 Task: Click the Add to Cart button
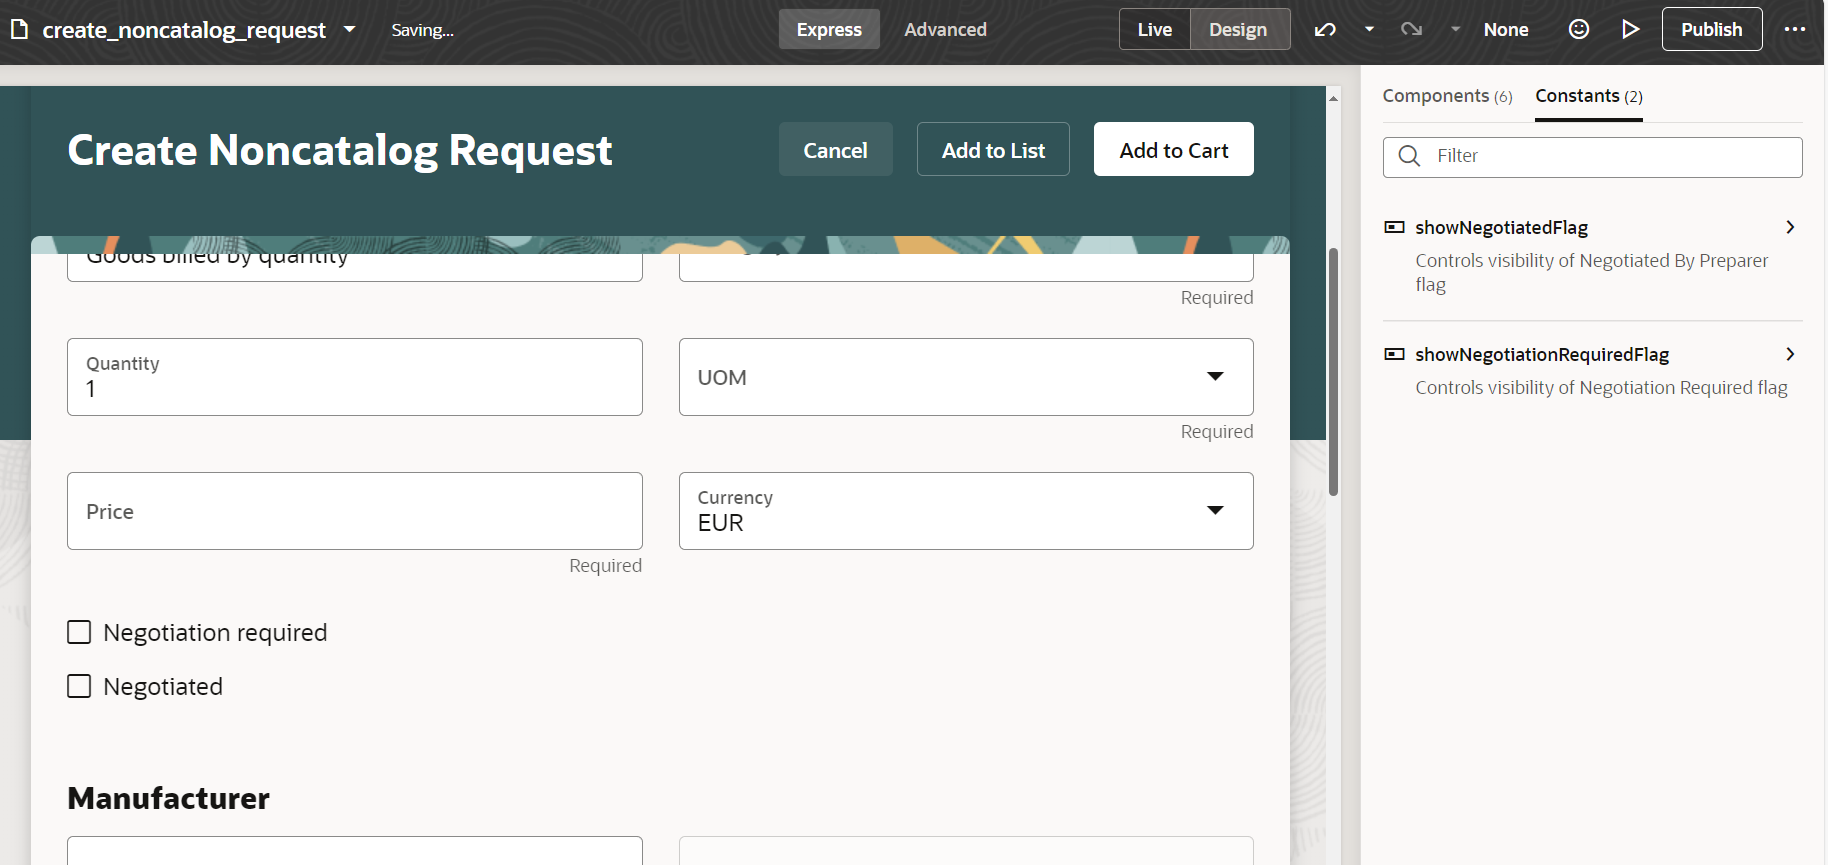(x=1173, y=150)
